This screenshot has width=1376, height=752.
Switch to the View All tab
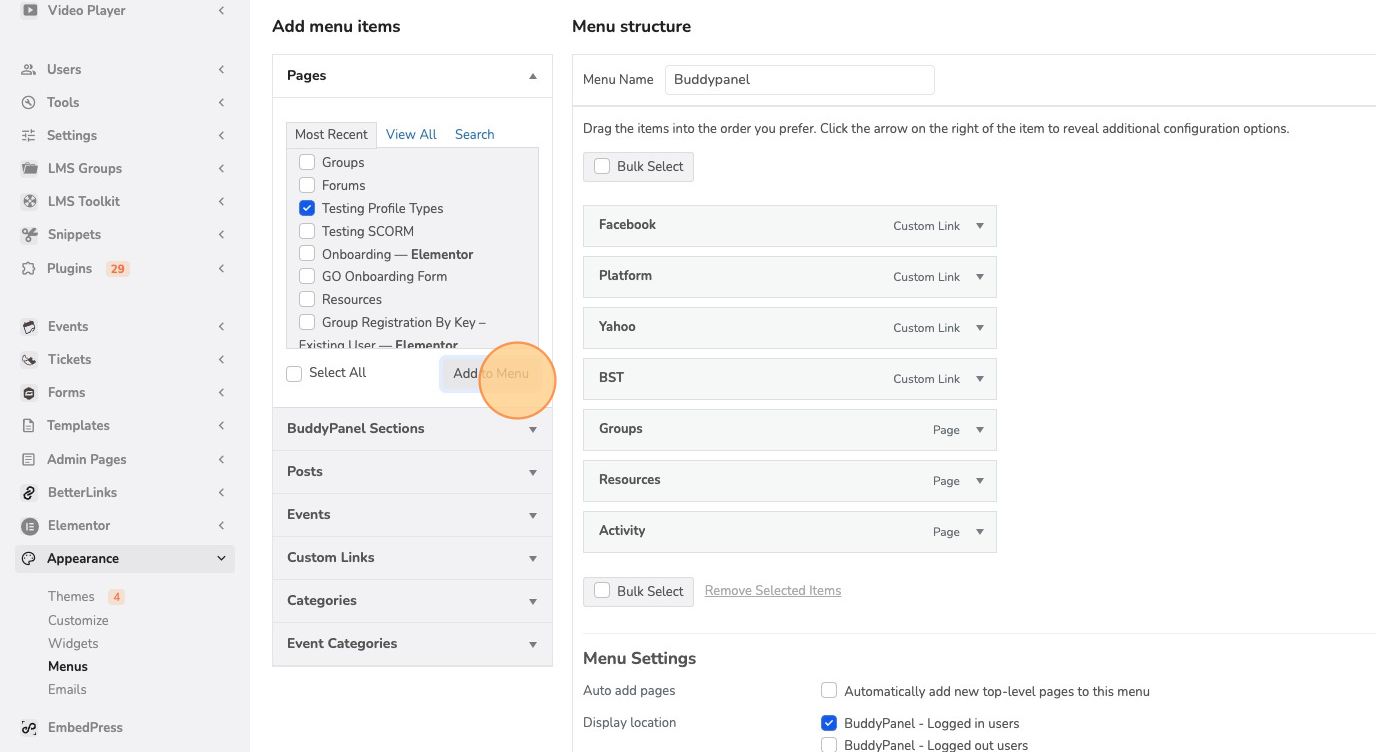pos(411,134)
